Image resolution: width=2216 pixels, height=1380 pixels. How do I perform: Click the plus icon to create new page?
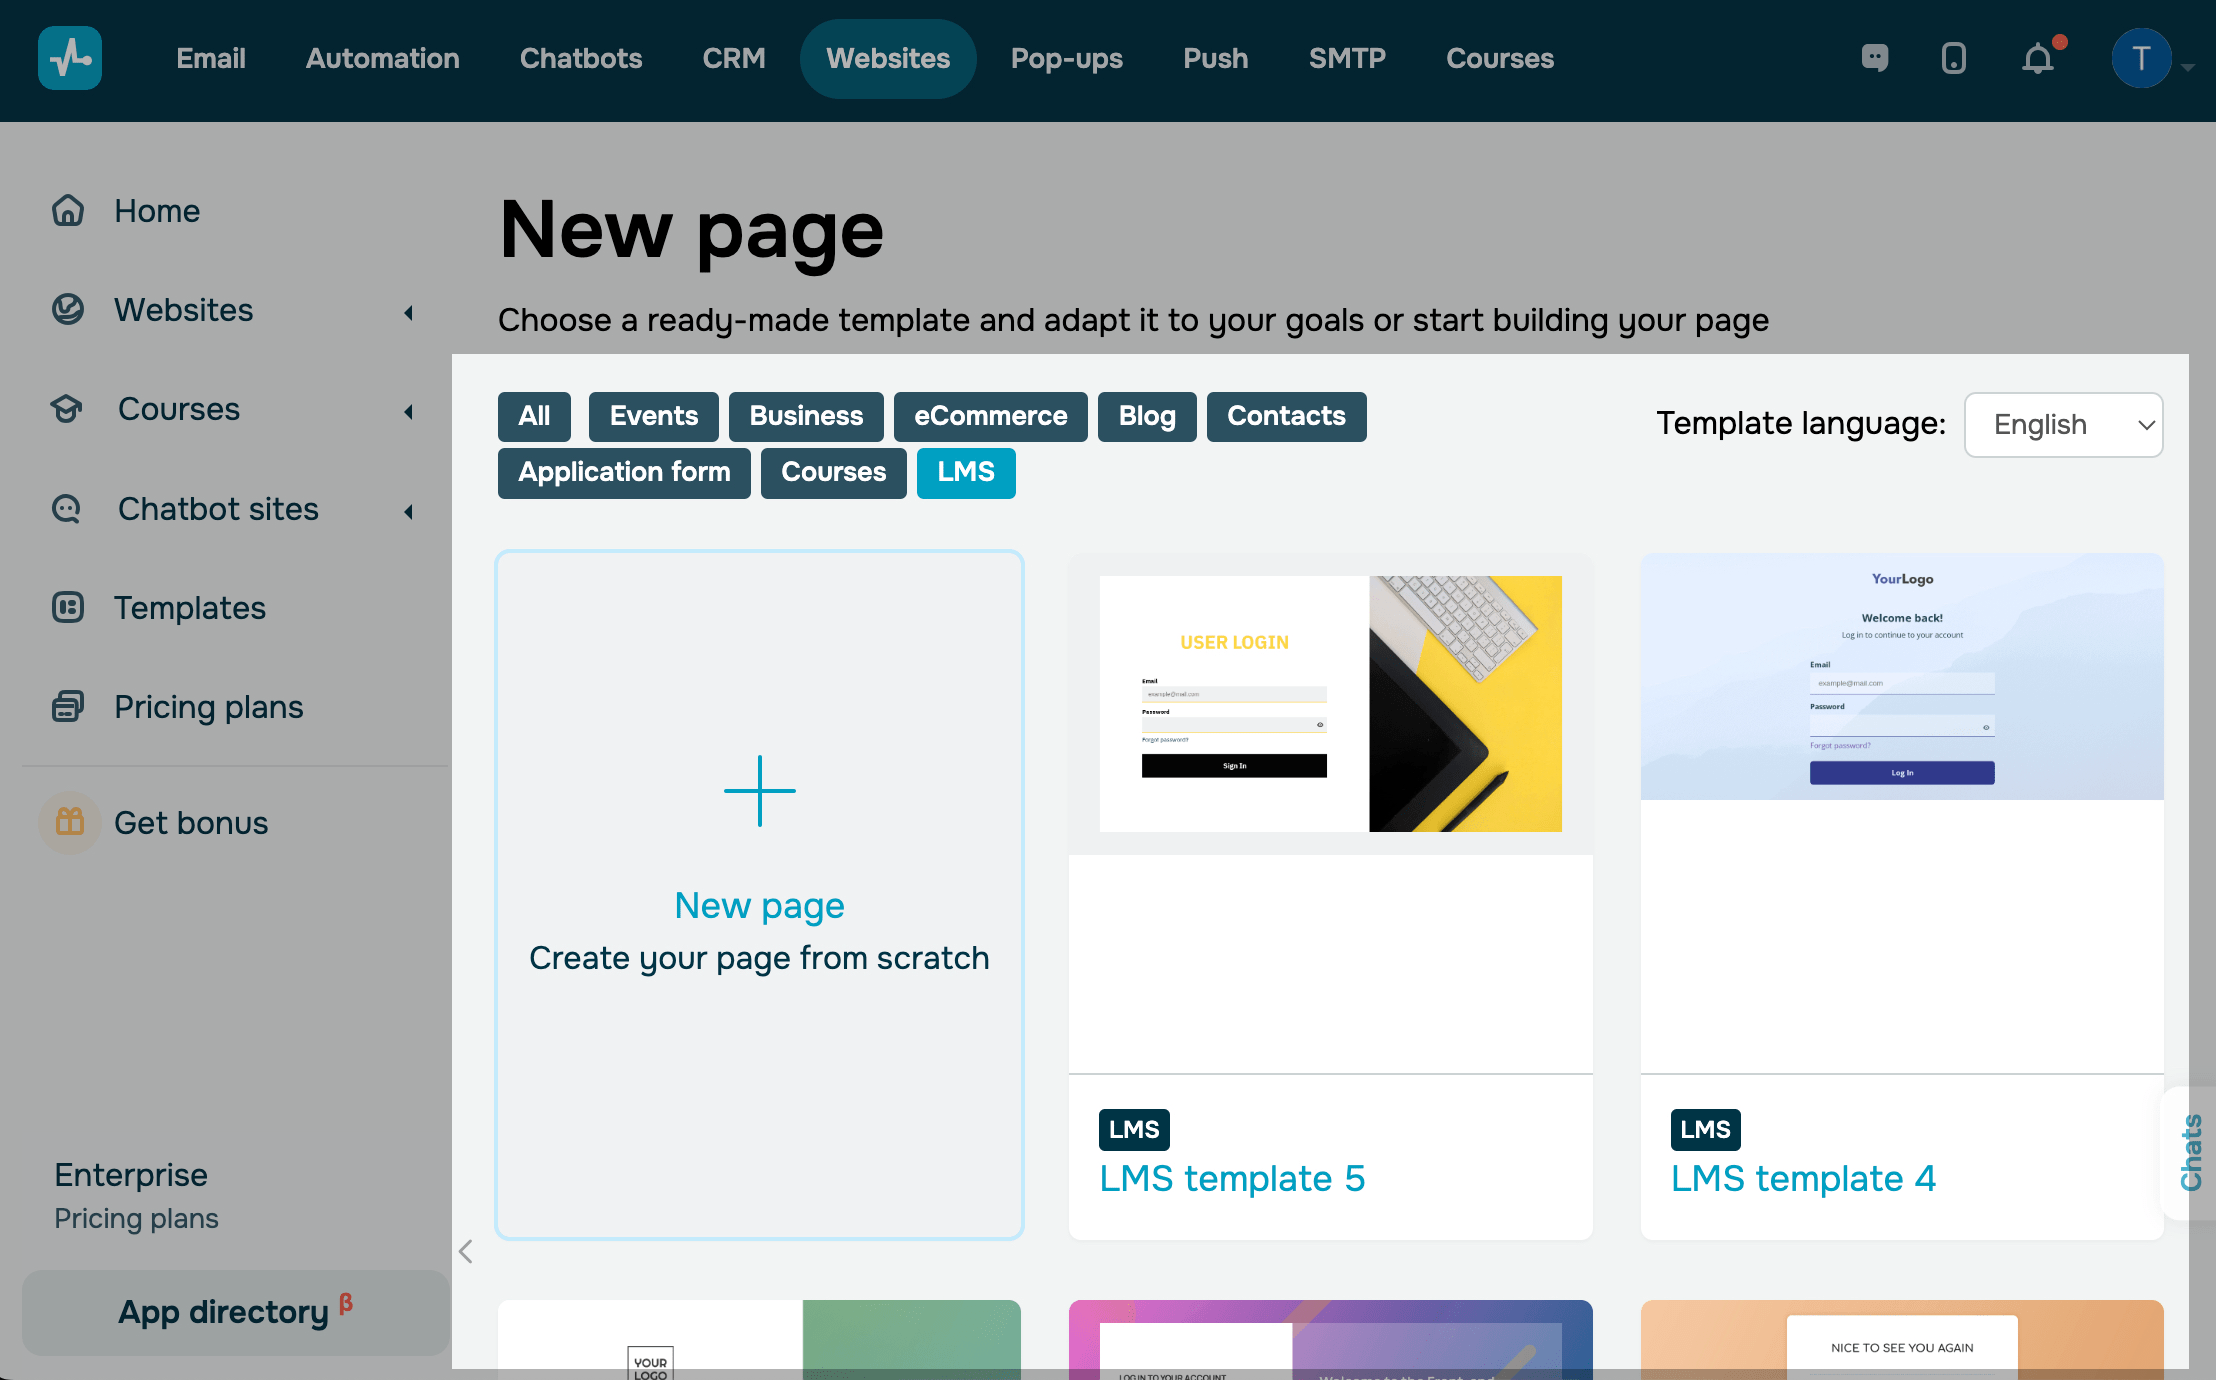pyautogui.click(x=760, y=791)
